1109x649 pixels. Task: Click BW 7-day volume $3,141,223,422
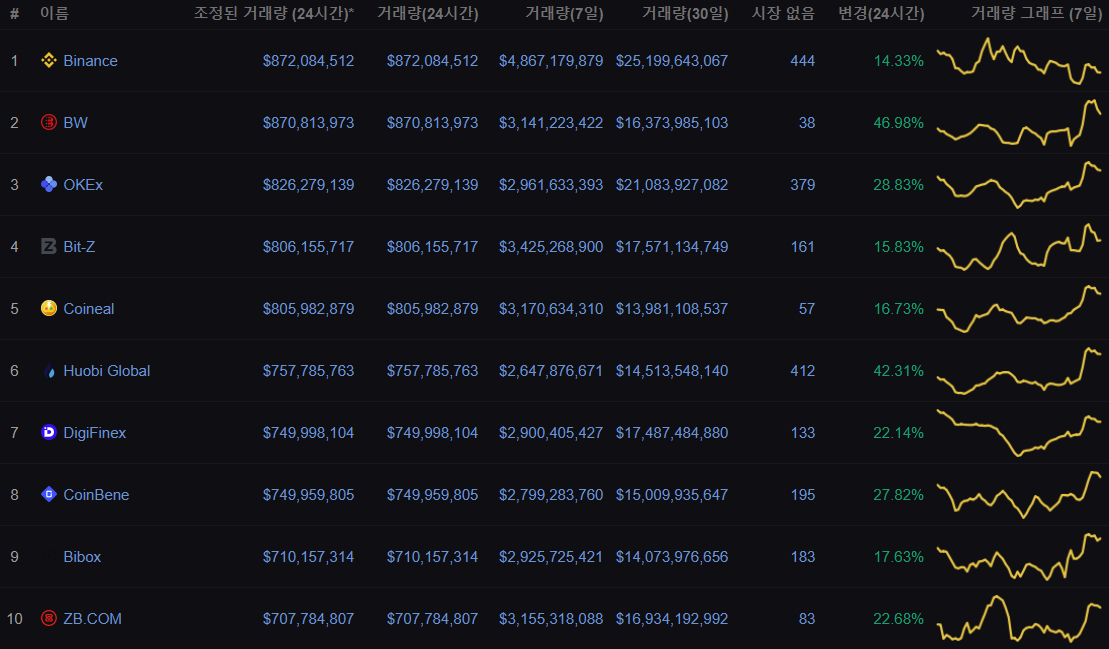pyautogui.click(x=551, y=123)
